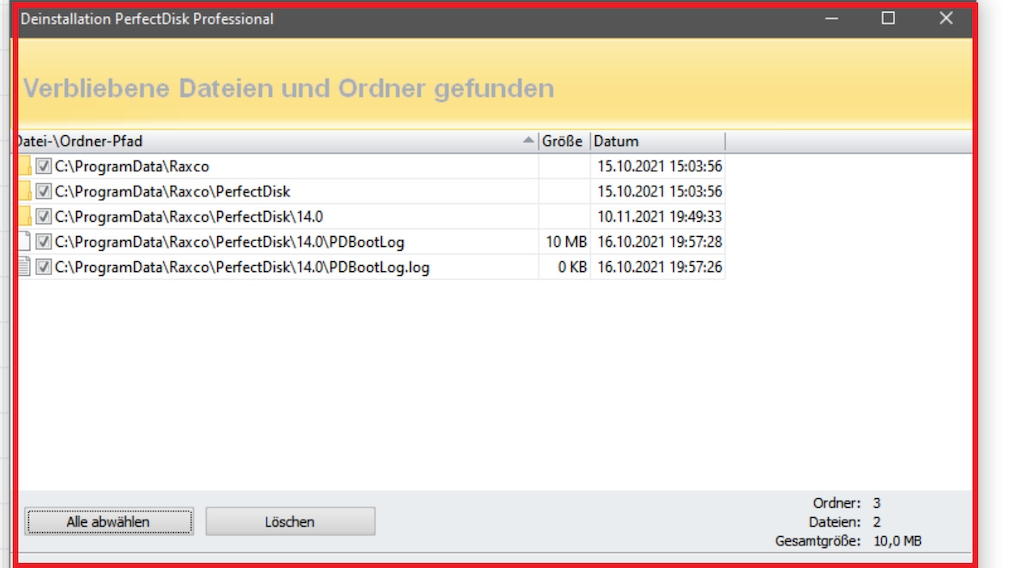Click sort arrow in path column header

pos(528,141)
